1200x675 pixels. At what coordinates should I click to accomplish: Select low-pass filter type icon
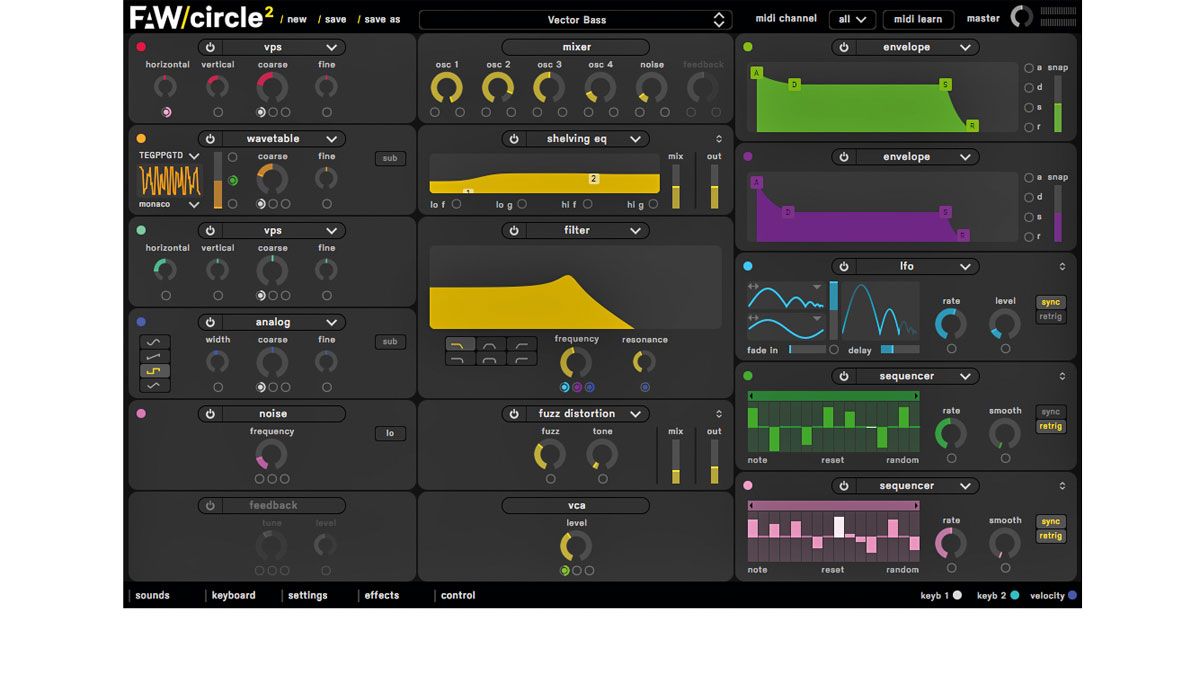click(x=460, y=345)
